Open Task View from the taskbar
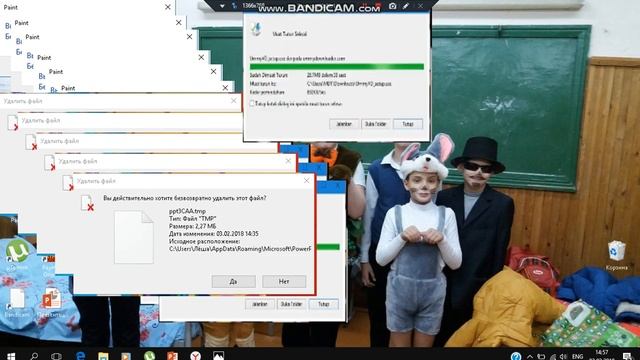 (56, 356)
